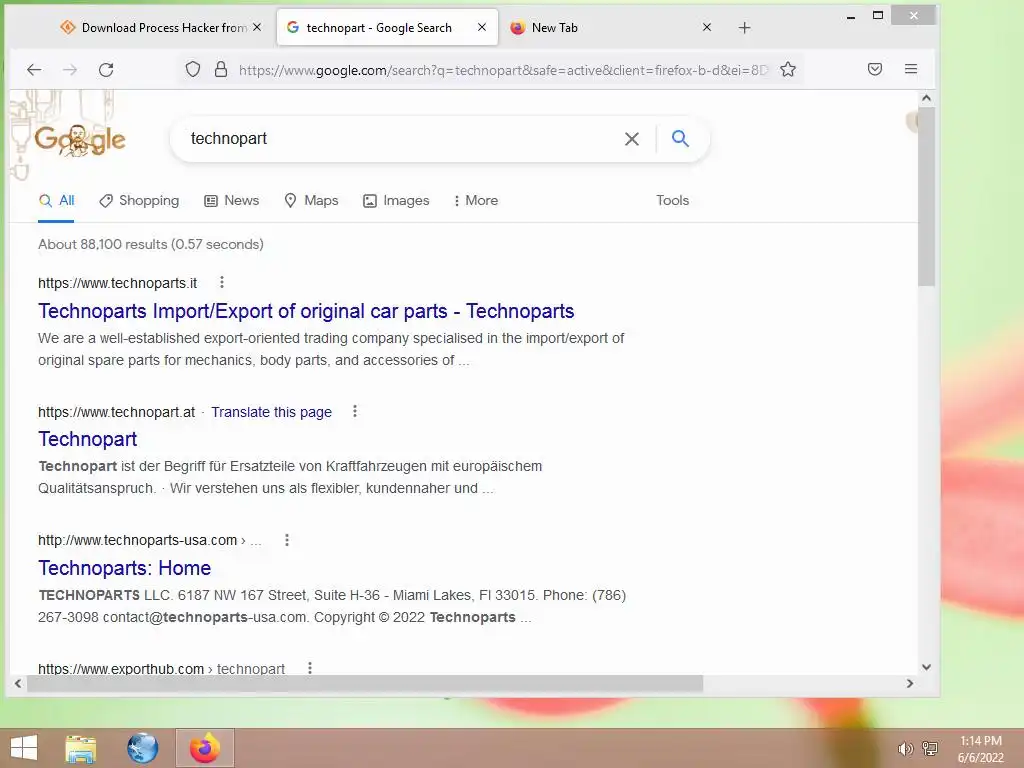The width and height of the screenshot is (1024, 768).
Task: Open options dots next to technoparts-usa.com result
Action: pos(287,539)
